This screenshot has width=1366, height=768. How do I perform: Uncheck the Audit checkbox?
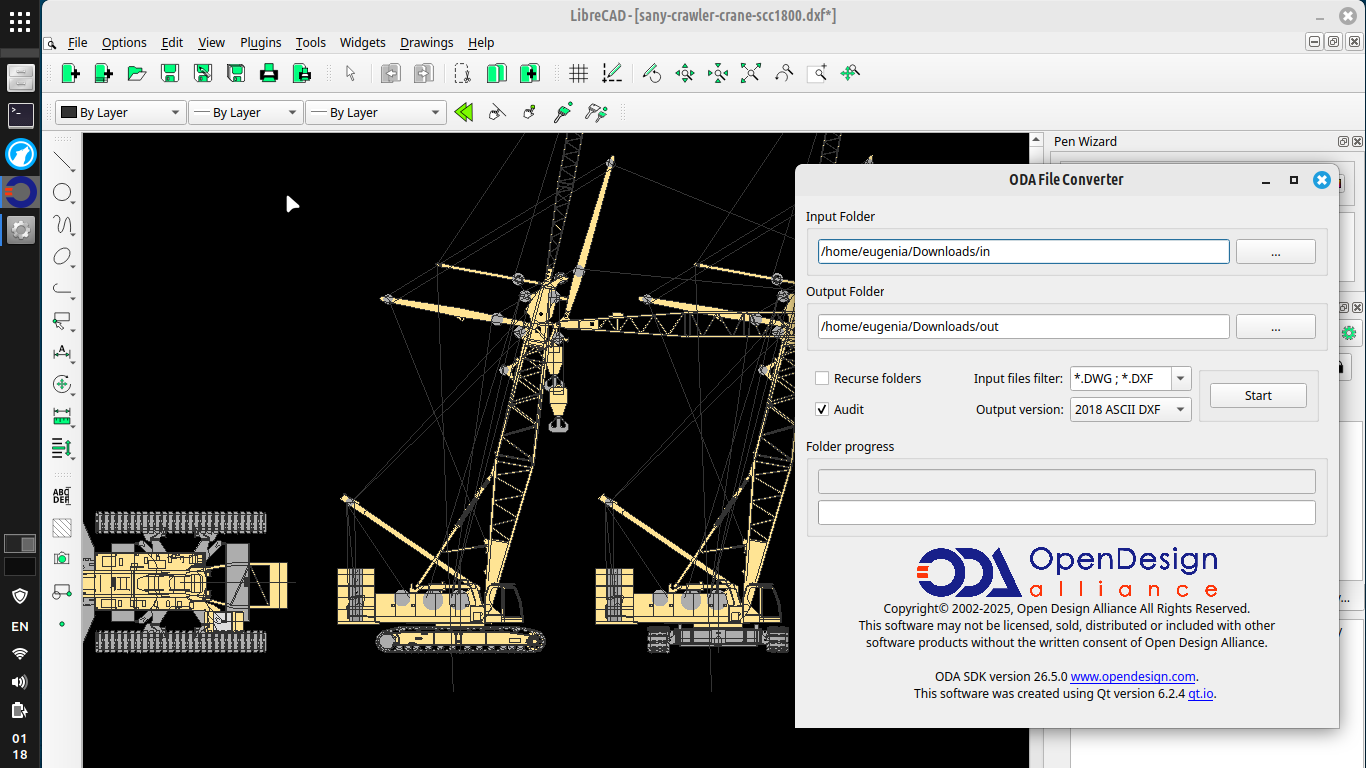pyautogui.click(x=822, y=409)
